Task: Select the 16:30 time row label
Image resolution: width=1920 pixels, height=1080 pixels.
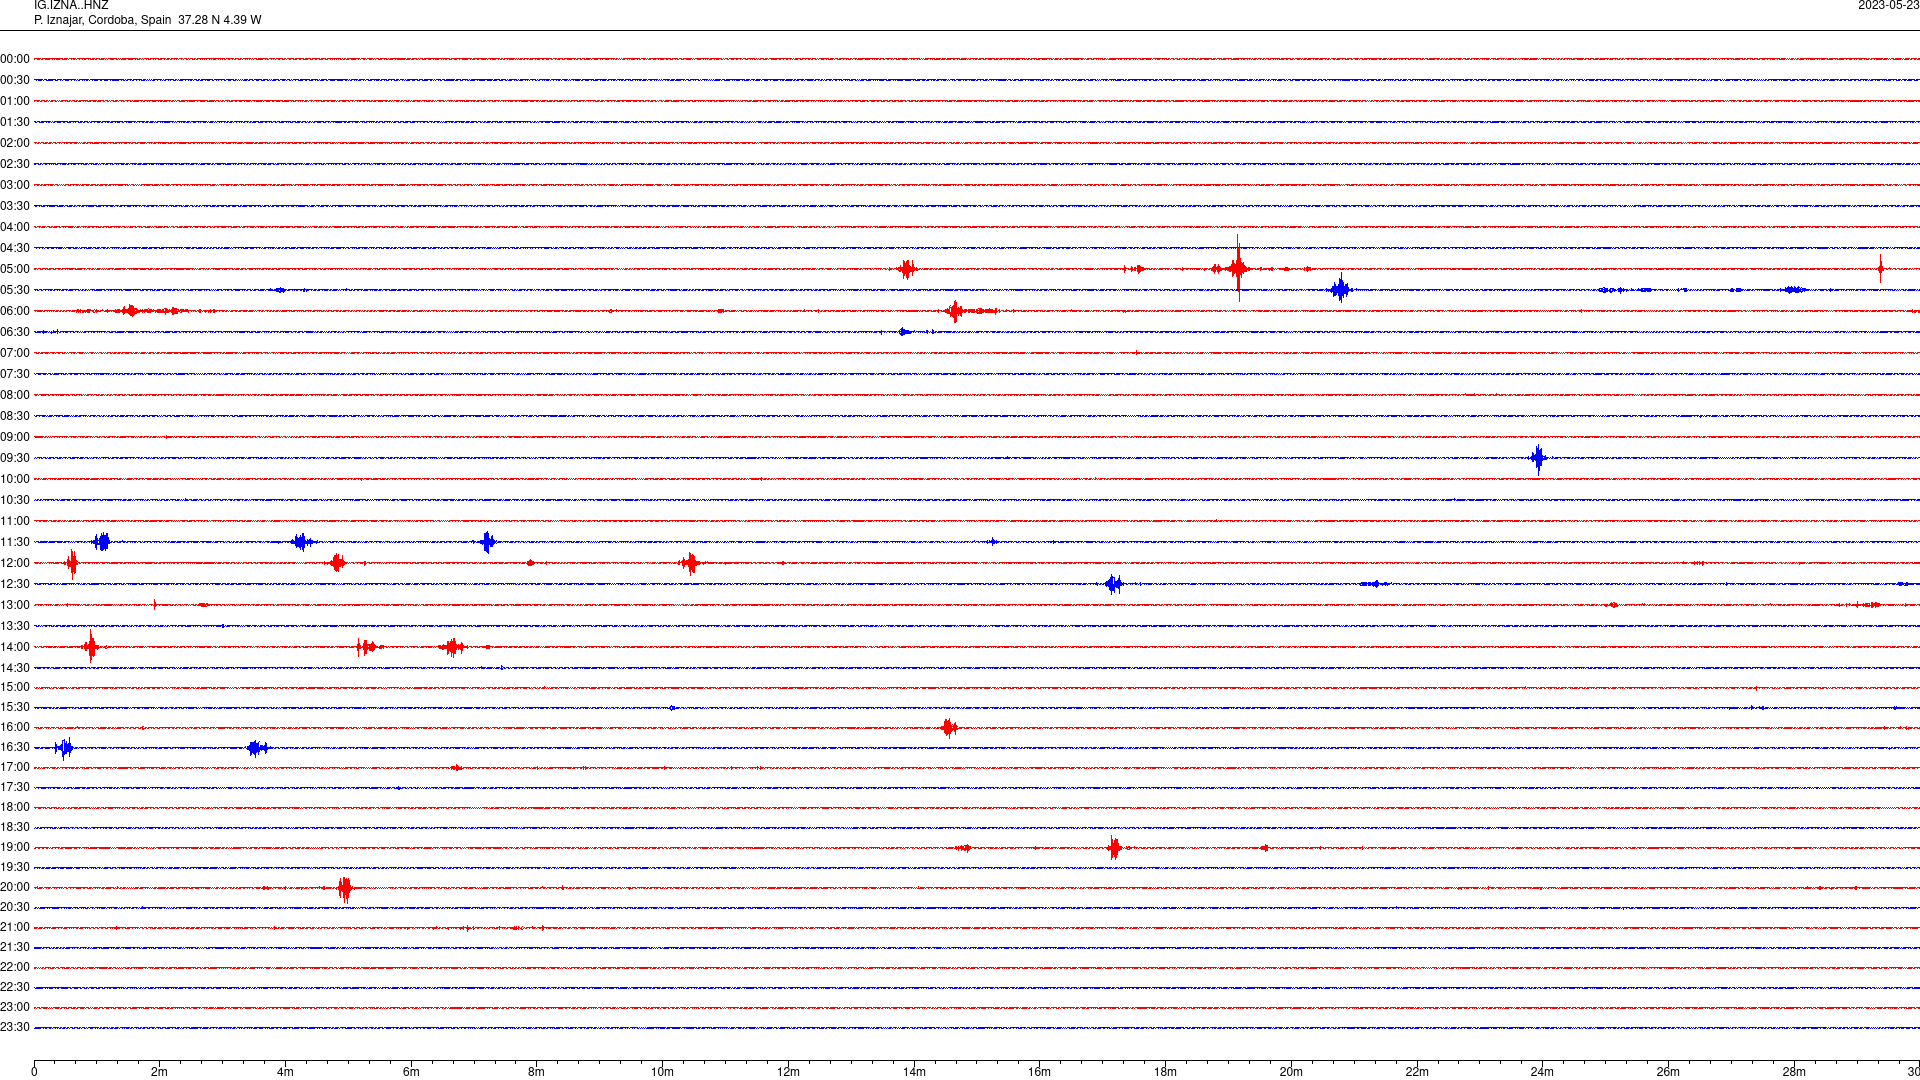Action: point(15,747)
